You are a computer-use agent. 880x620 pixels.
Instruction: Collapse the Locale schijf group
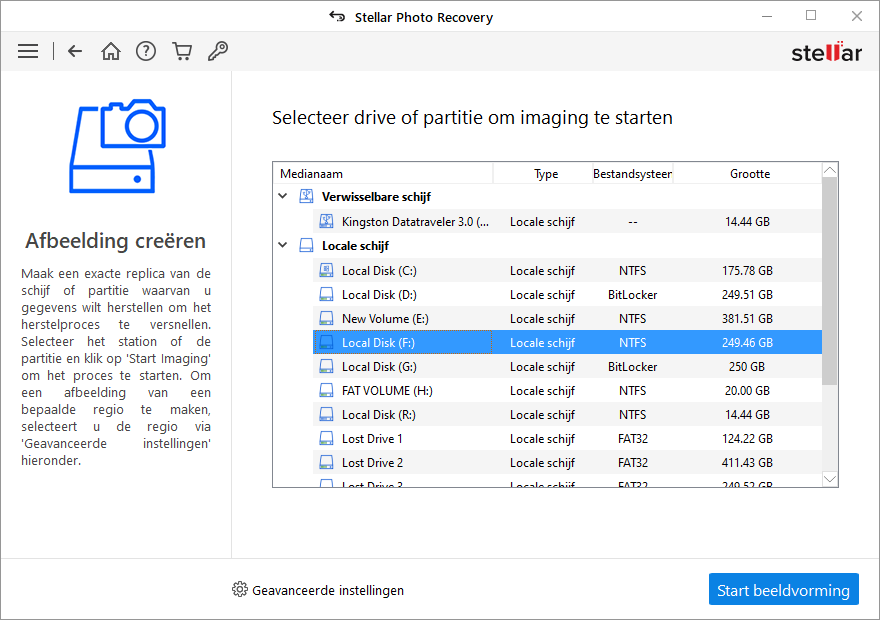click(x=283, y=245)
